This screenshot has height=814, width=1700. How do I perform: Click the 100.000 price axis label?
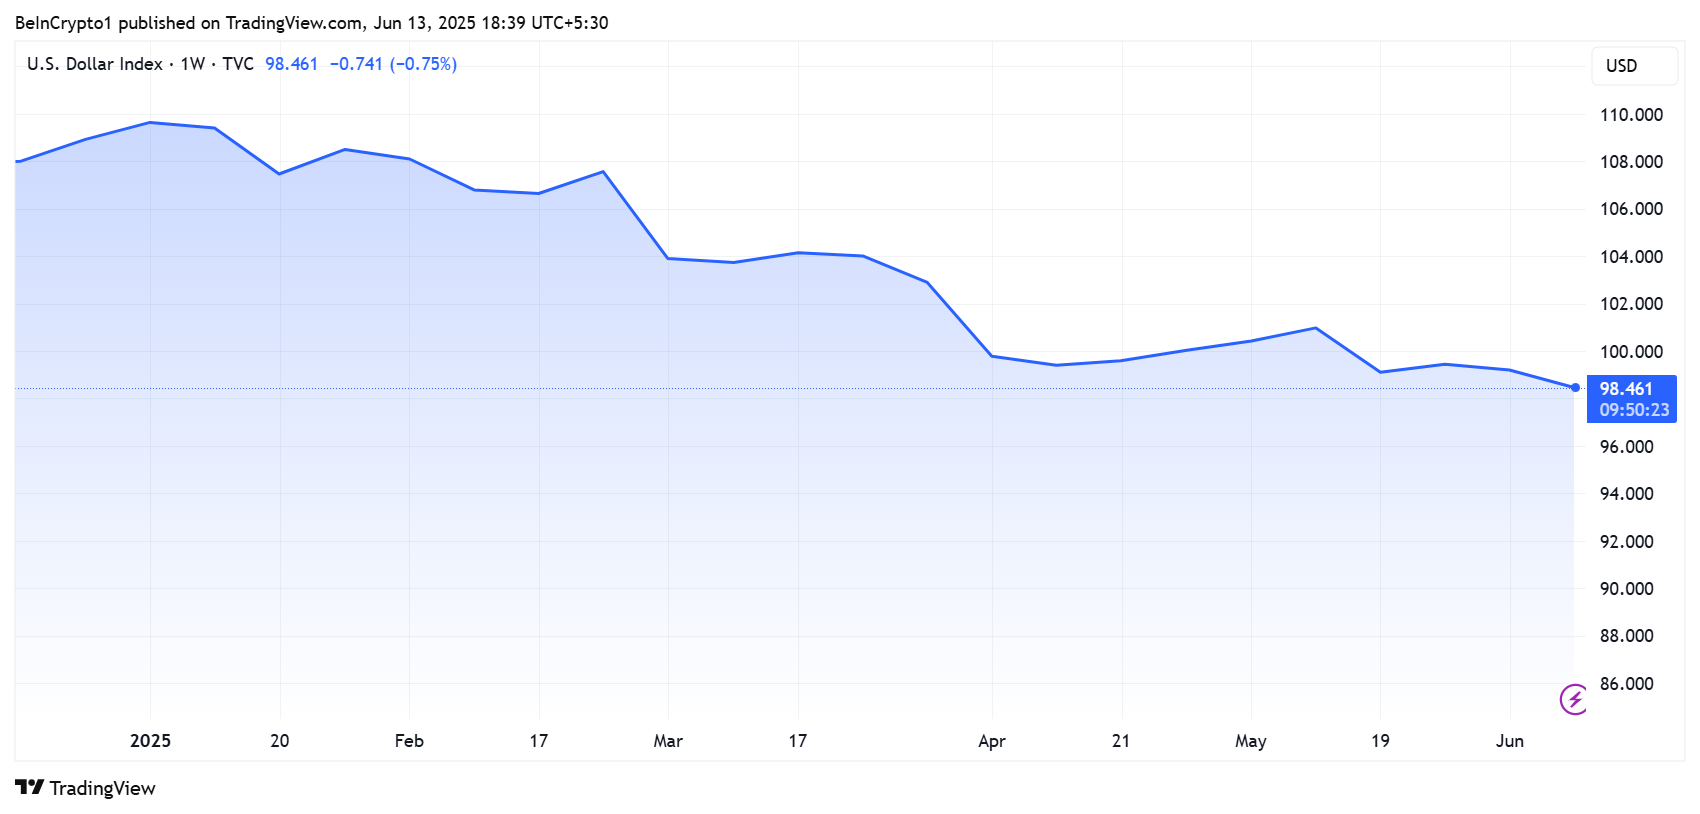pyautogui.click(x=1631, y=352)
